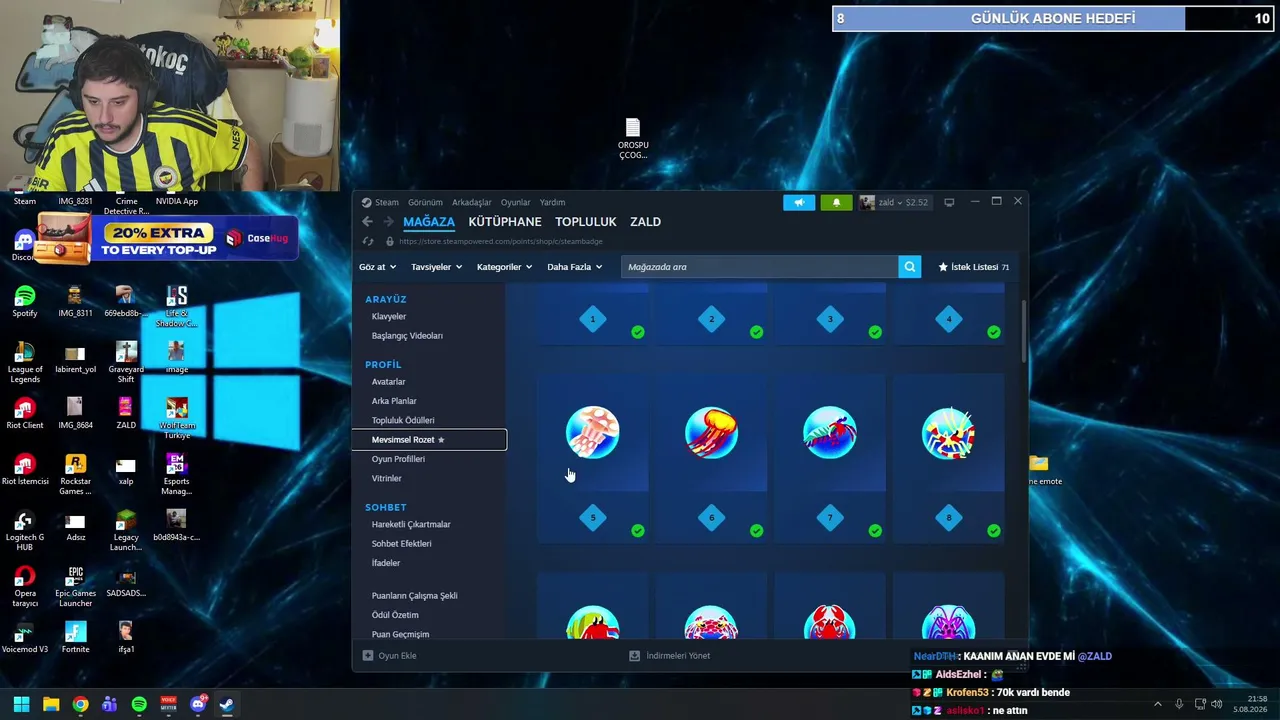Open Chrome from the taskbar
This screenshot has height=720, width=1280.
click(x=80, y=704)
